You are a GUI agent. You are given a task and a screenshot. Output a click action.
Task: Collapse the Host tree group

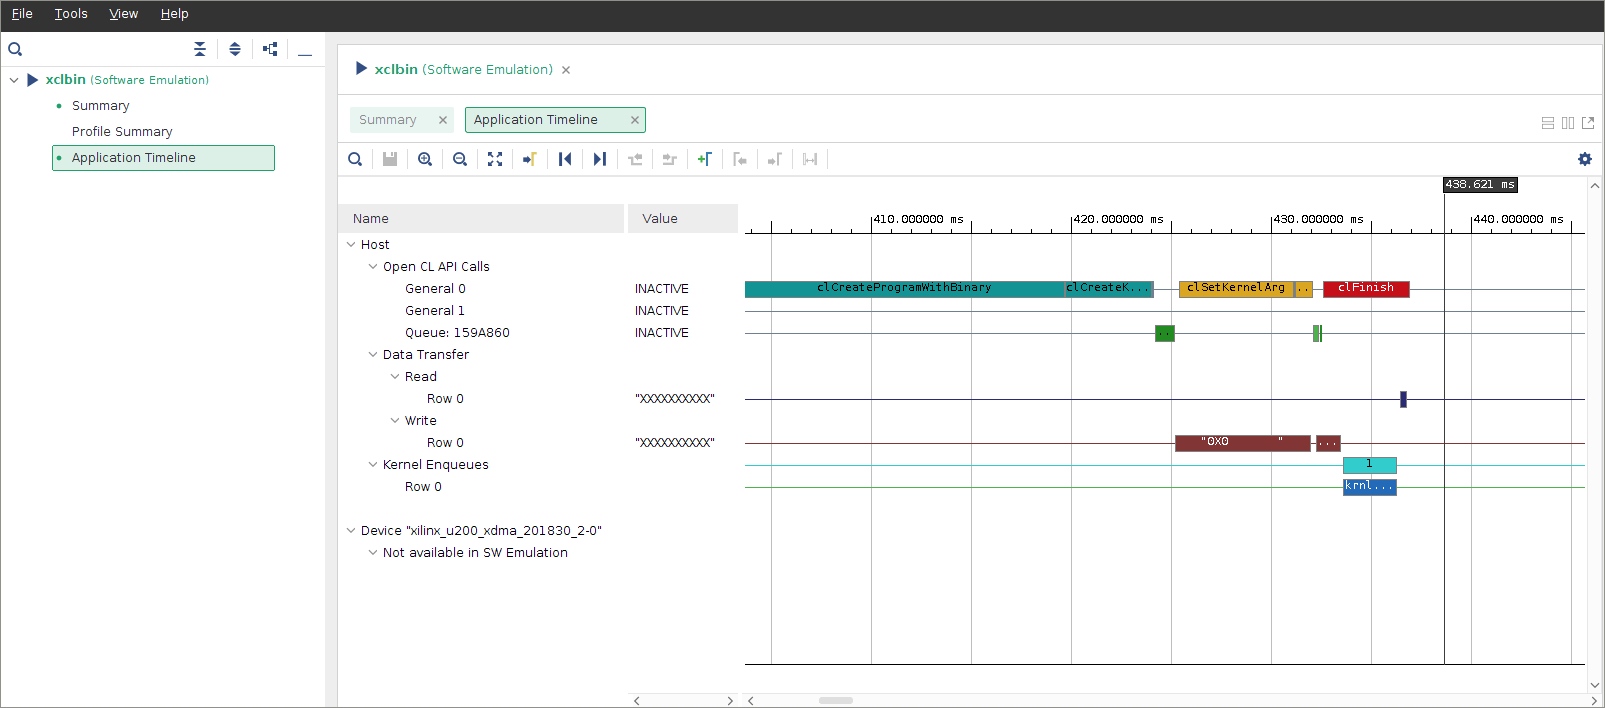click(351, 245)
